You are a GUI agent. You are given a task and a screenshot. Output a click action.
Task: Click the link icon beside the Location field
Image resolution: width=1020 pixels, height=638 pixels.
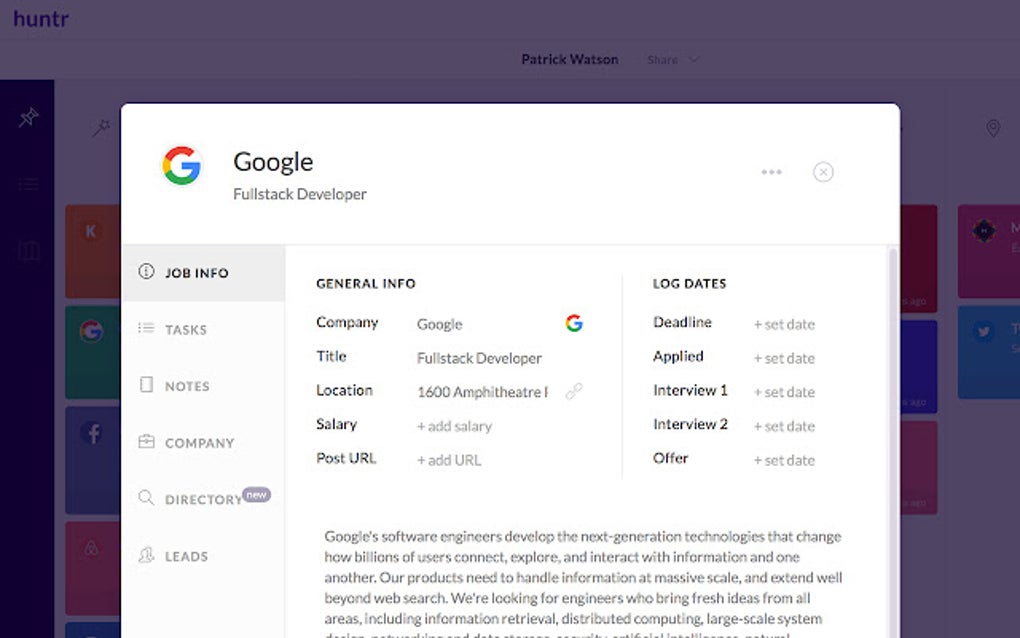pos(573,392)
